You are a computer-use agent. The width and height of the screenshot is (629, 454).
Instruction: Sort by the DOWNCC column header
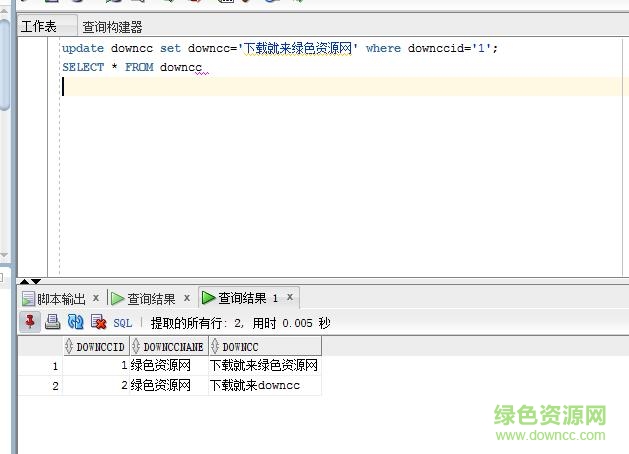point(265,347)
